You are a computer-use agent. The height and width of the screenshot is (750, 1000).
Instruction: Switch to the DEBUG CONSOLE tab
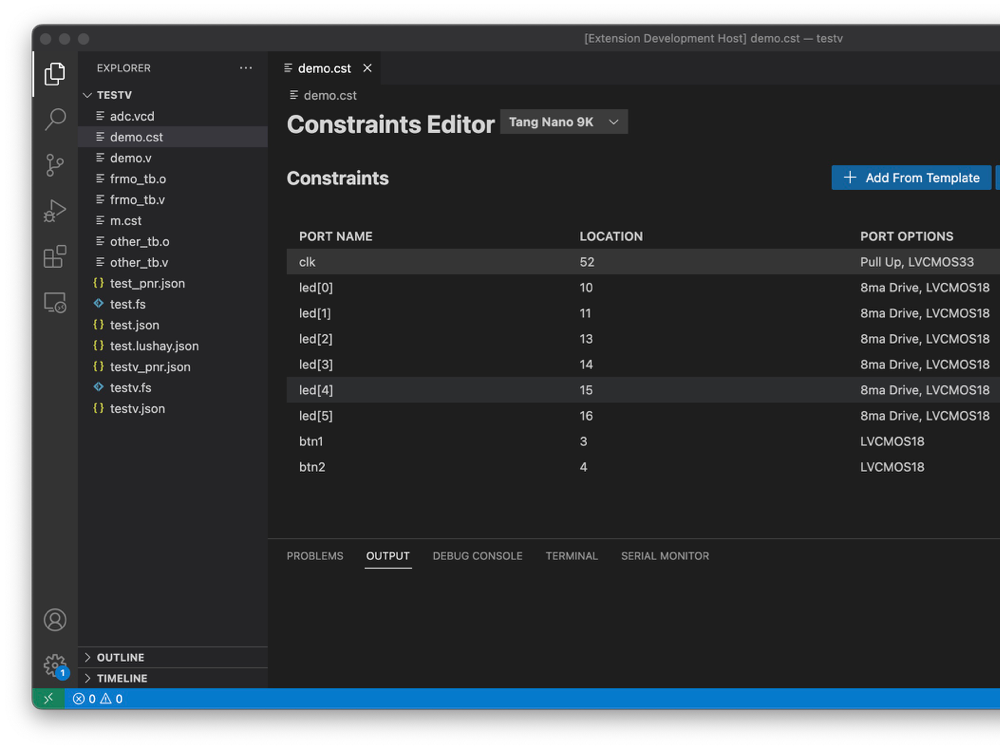pos(478,556)
